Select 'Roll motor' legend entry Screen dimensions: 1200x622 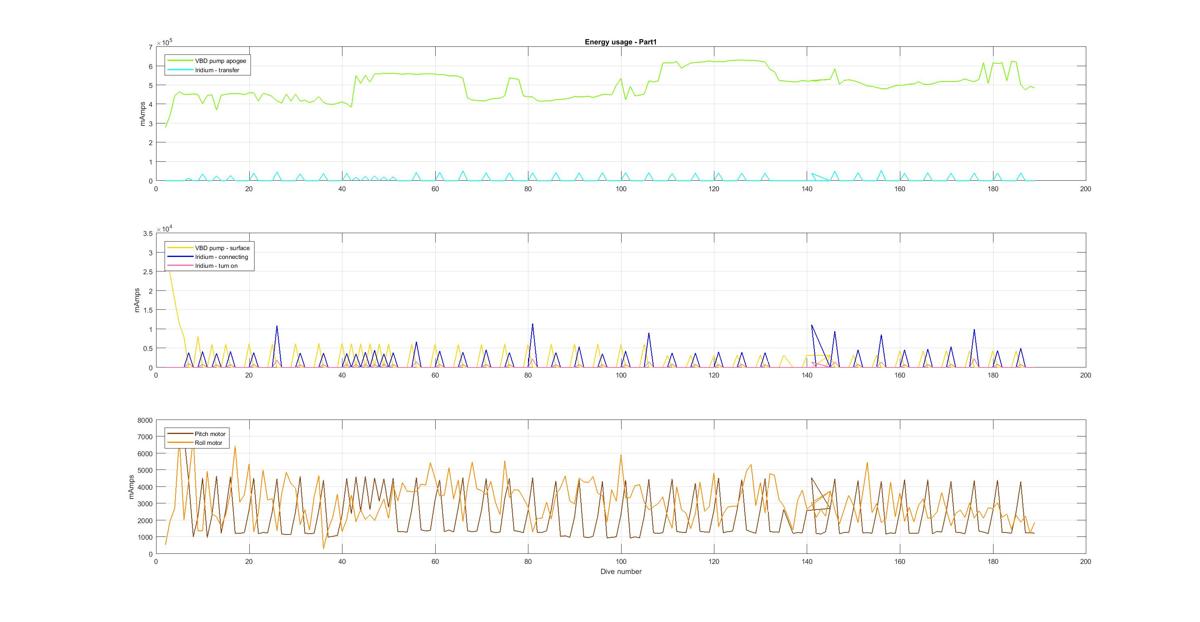(x=210, y=441)
